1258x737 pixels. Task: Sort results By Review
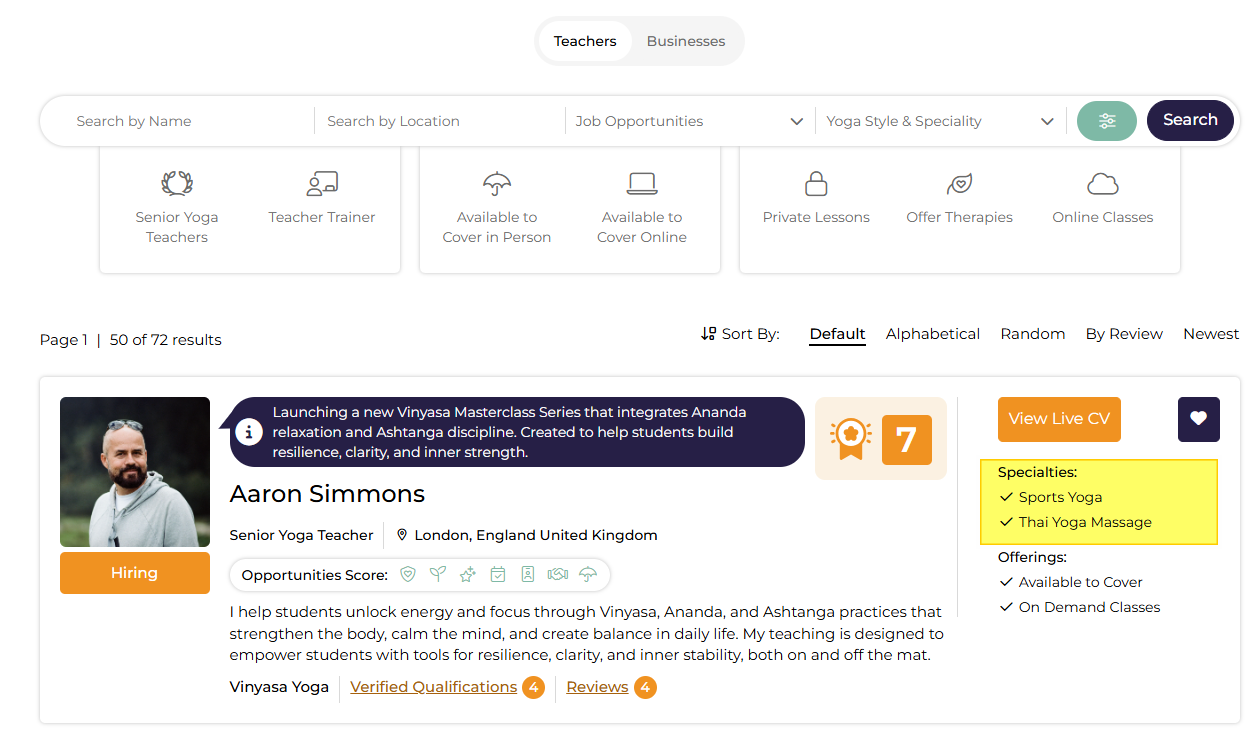[1124, 334]
